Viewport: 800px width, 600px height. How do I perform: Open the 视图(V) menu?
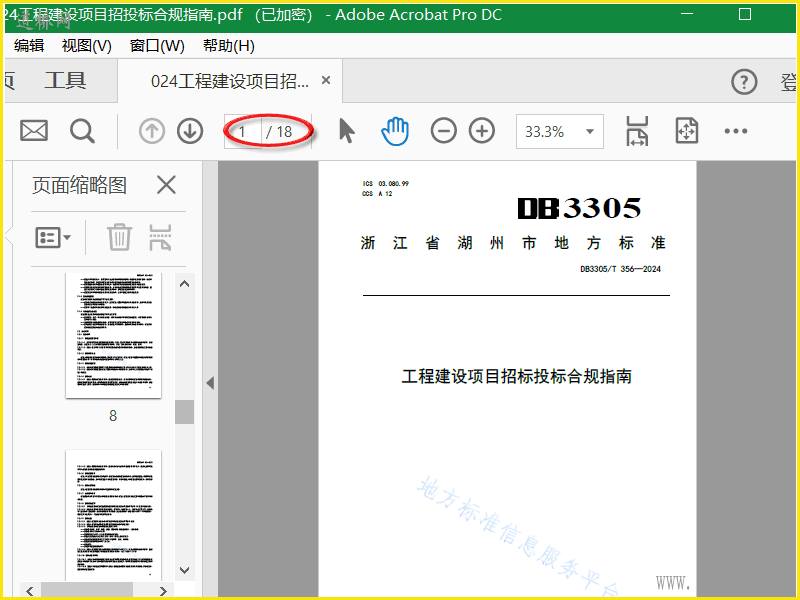coord(87,45)
